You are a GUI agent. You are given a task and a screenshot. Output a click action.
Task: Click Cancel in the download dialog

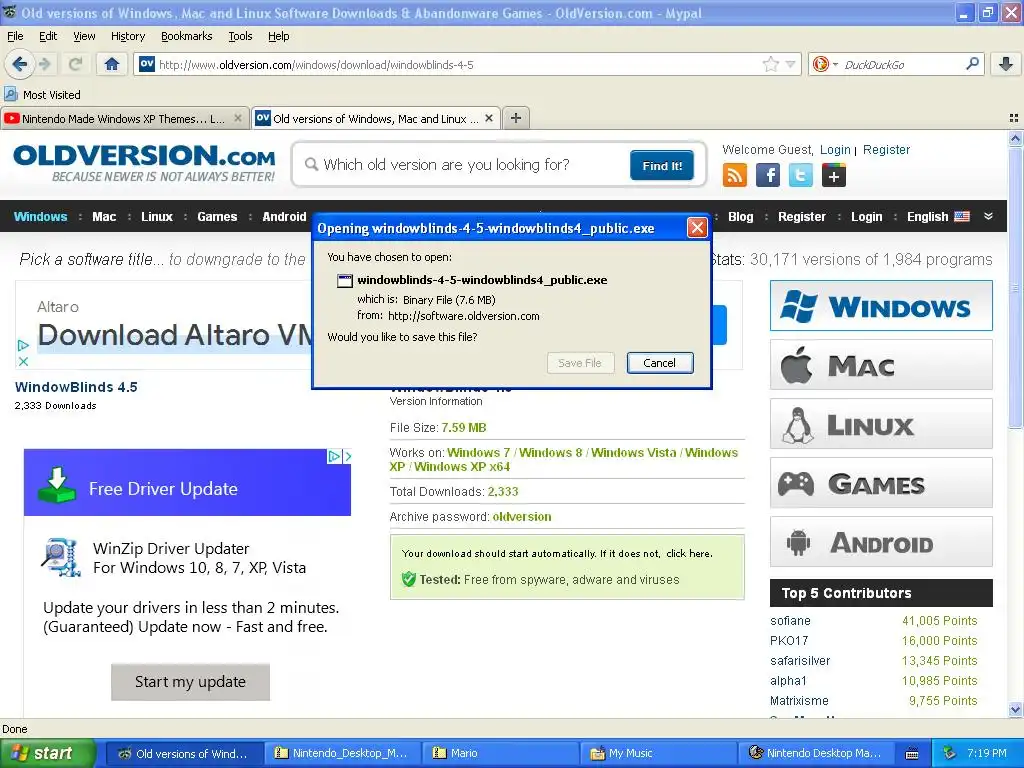(660, 363)
